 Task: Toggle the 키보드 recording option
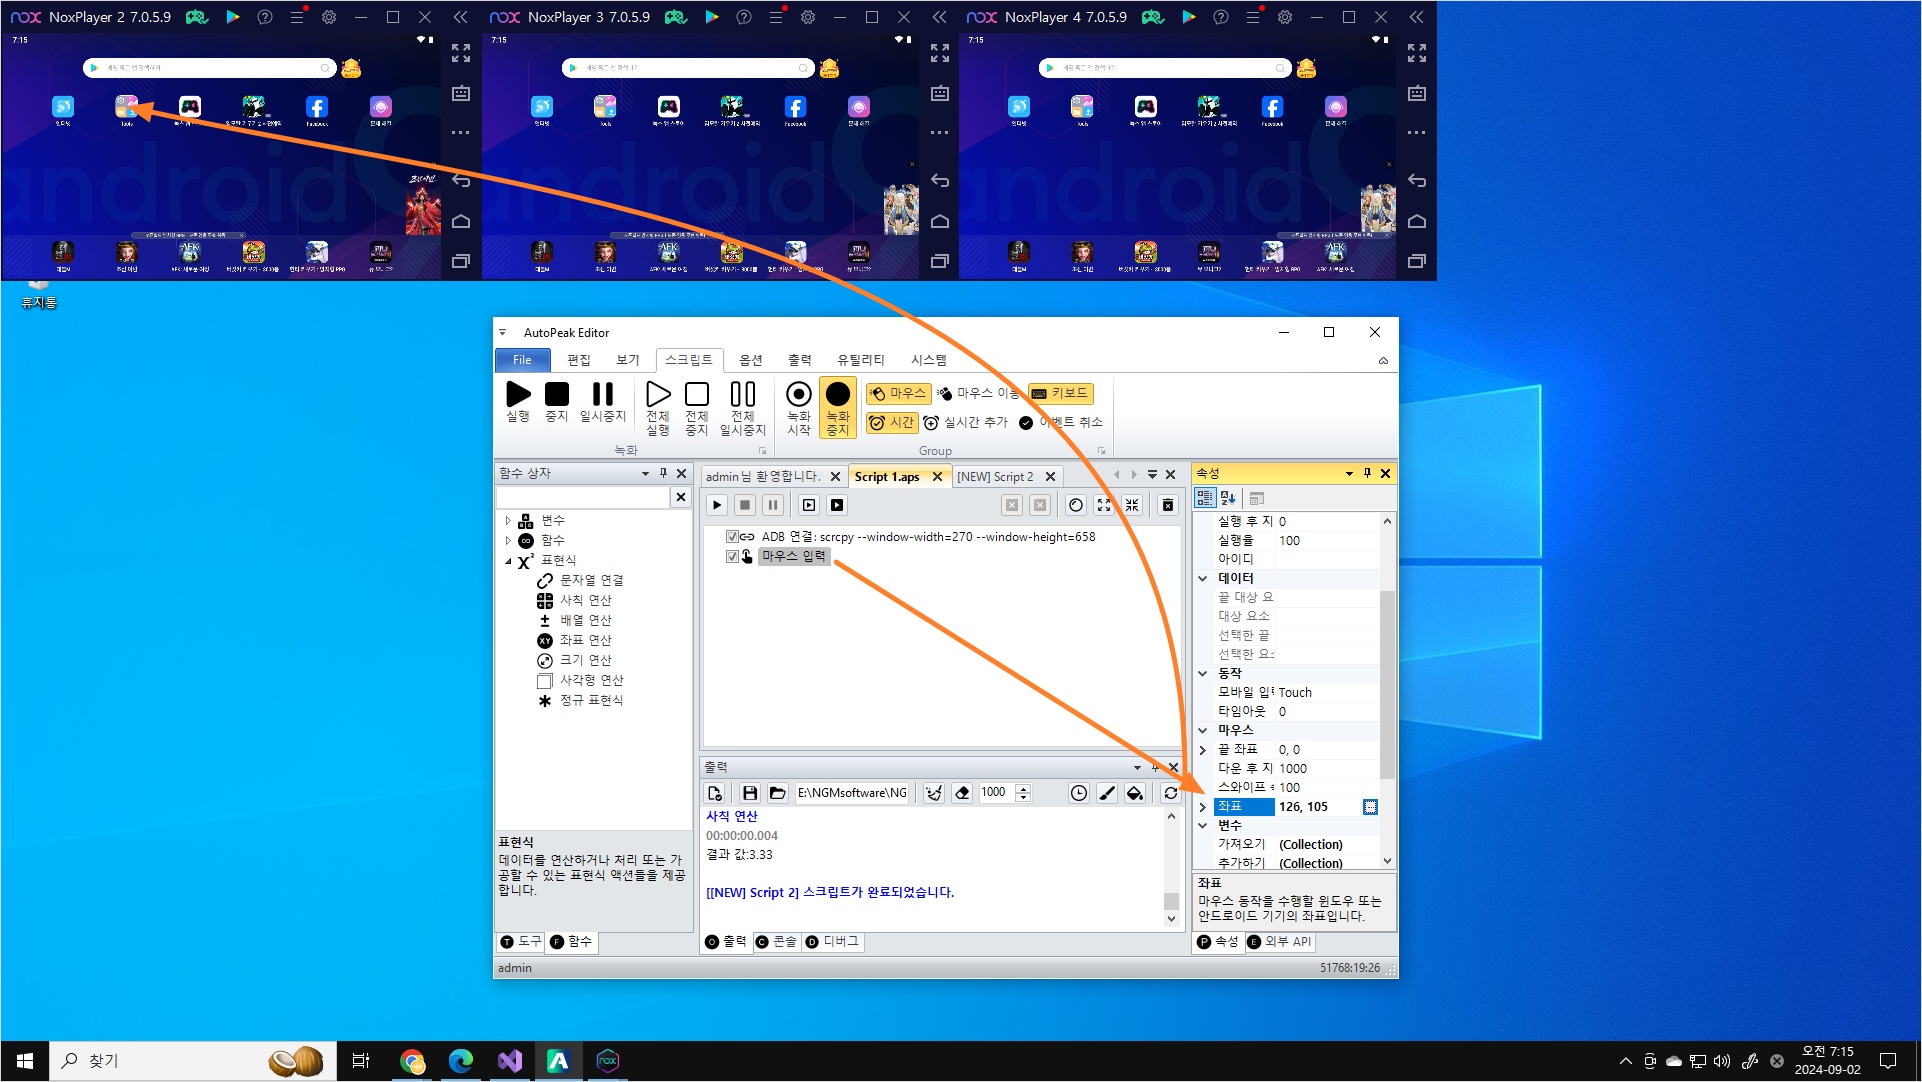pyautogui.click(x=1060, y=393)
